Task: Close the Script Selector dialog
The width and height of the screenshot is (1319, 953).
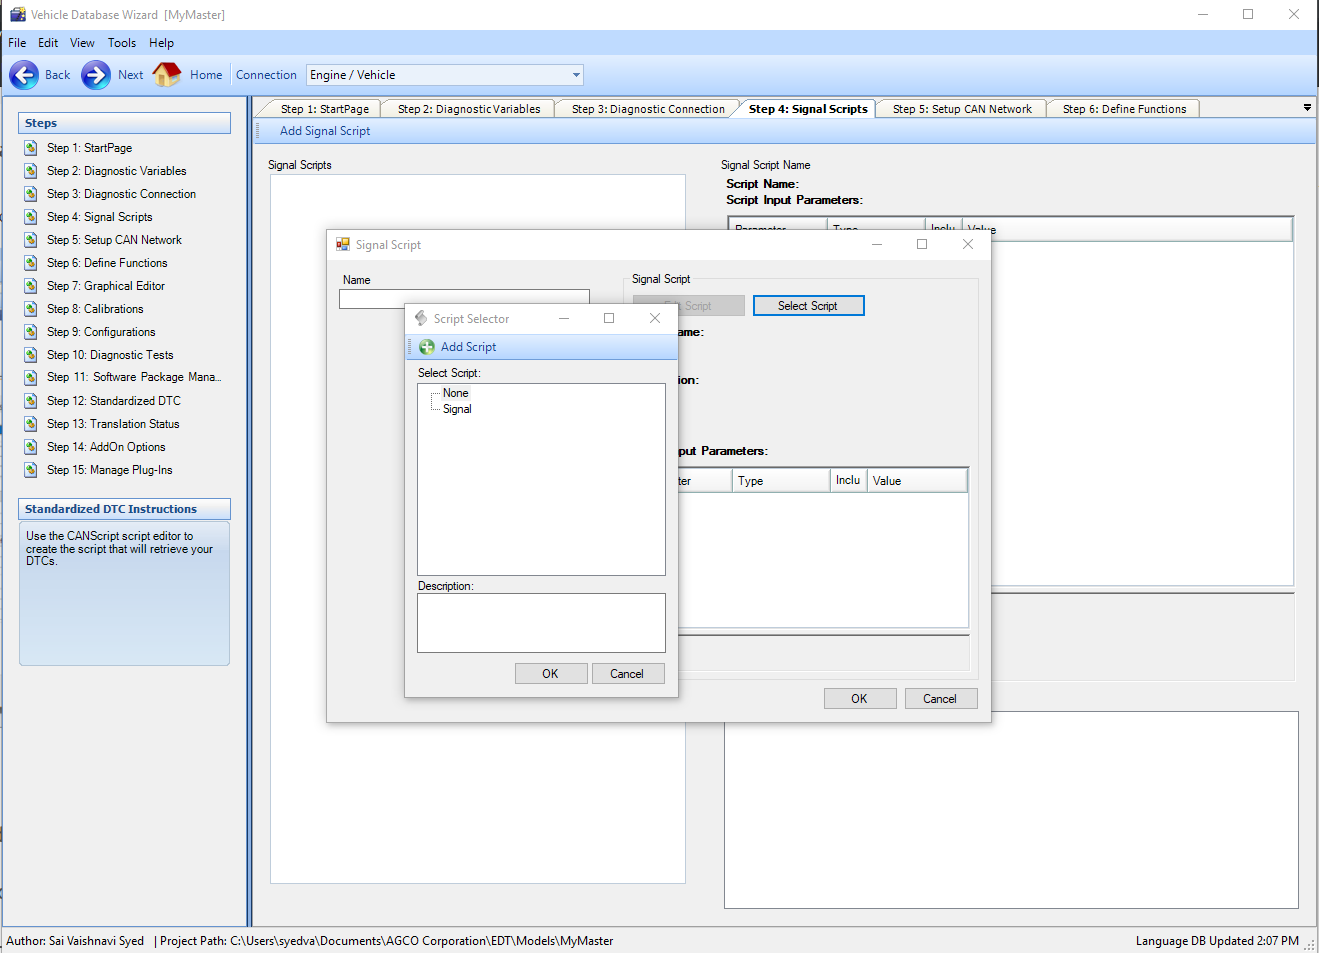Action: tap(655, 318)
